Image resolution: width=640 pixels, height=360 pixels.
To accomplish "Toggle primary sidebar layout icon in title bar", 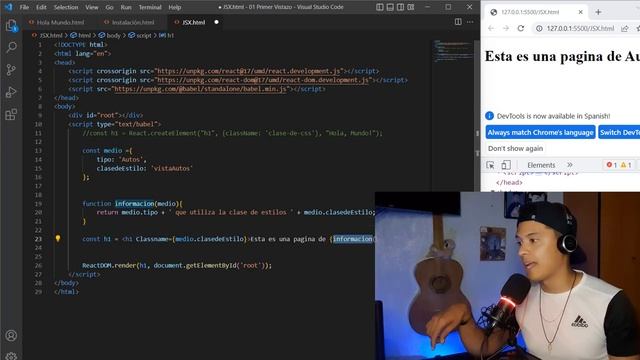I will [380, 7].
